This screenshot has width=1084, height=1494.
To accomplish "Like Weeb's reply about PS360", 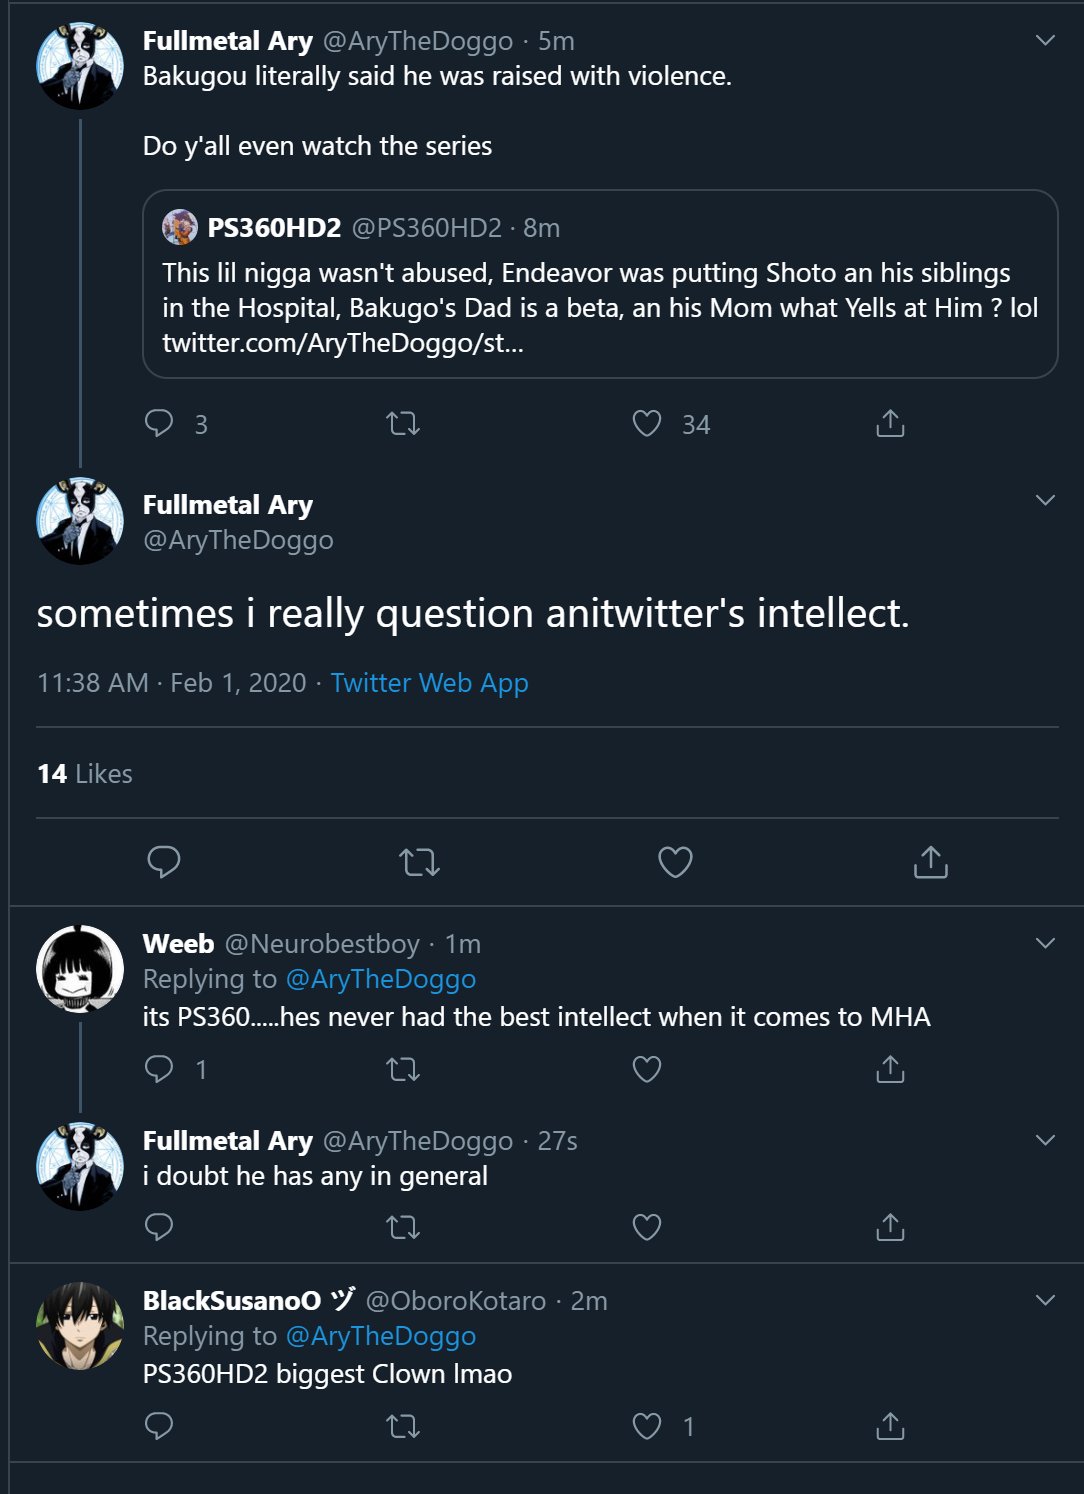I will pos(647,1069).
